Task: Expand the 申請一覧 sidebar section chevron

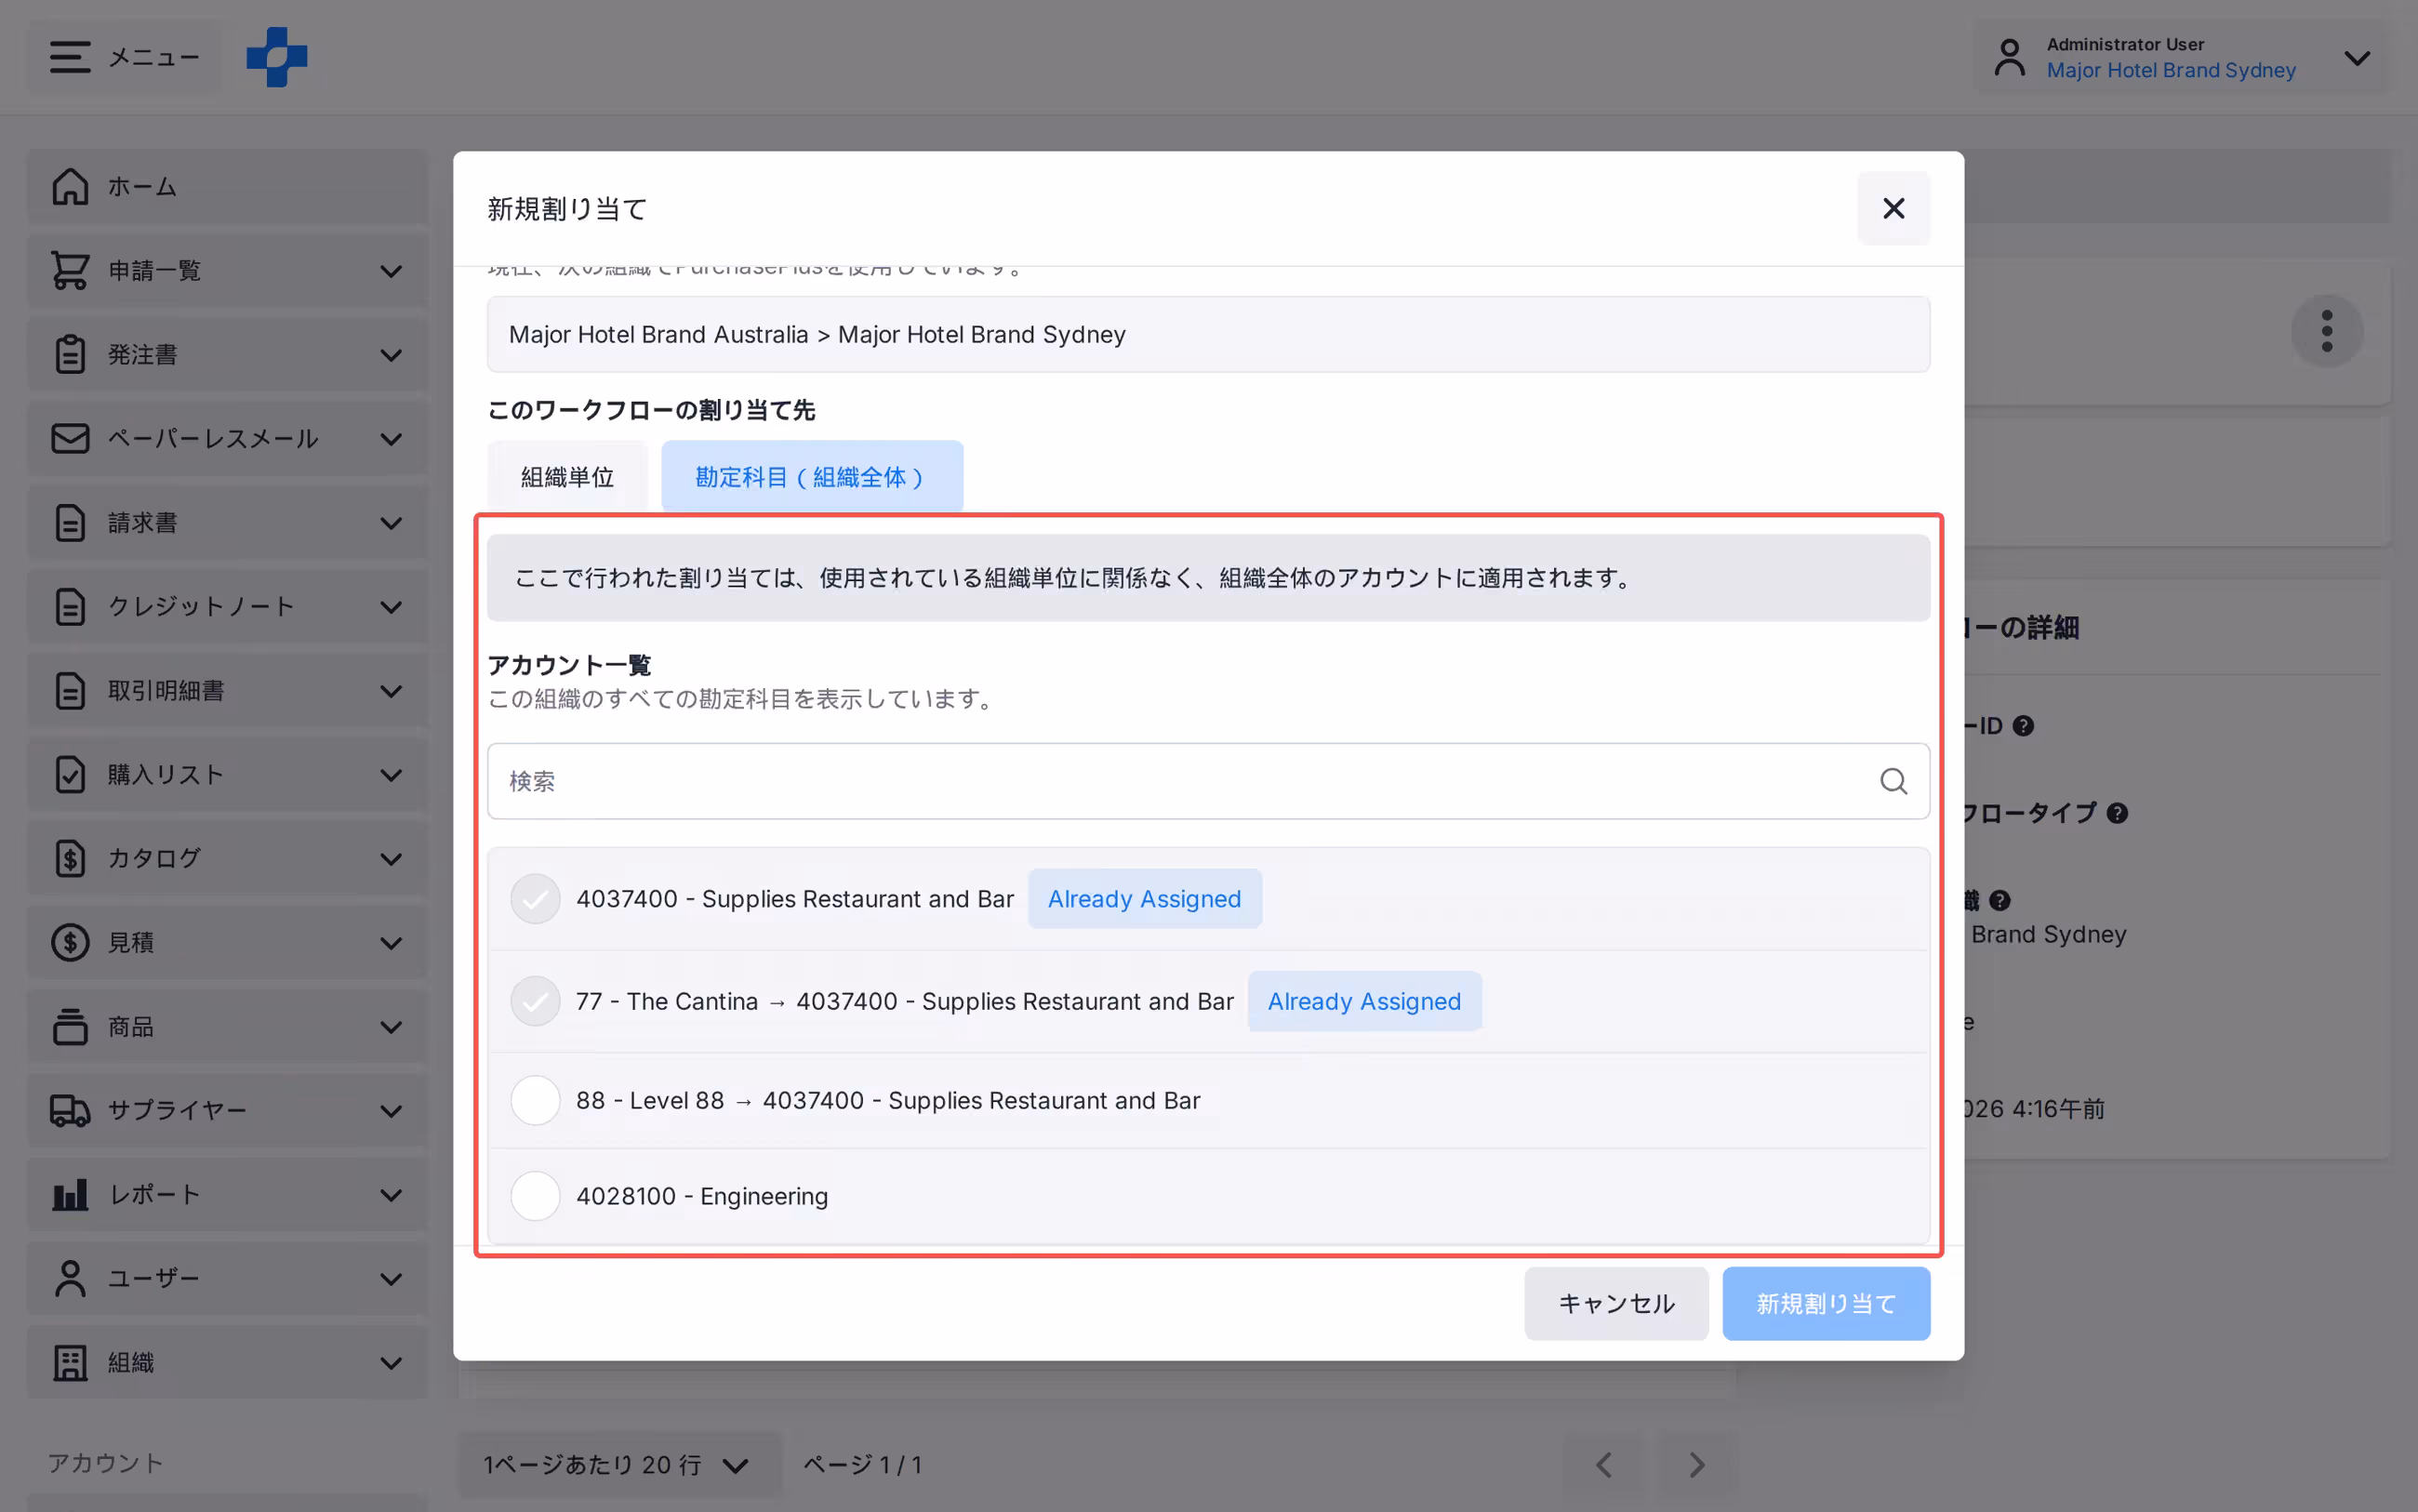Action: [x=391, y=271]
